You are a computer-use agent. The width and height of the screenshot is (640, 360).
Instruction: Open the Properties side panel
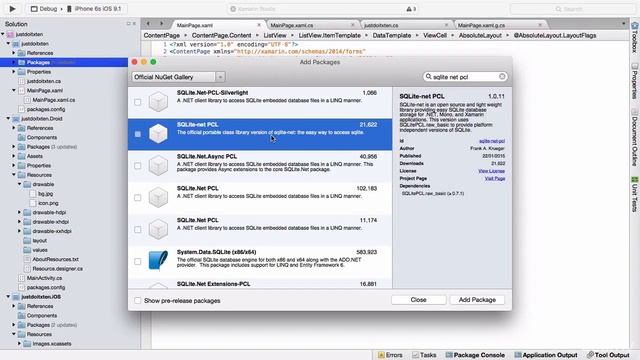coord(635,81)
